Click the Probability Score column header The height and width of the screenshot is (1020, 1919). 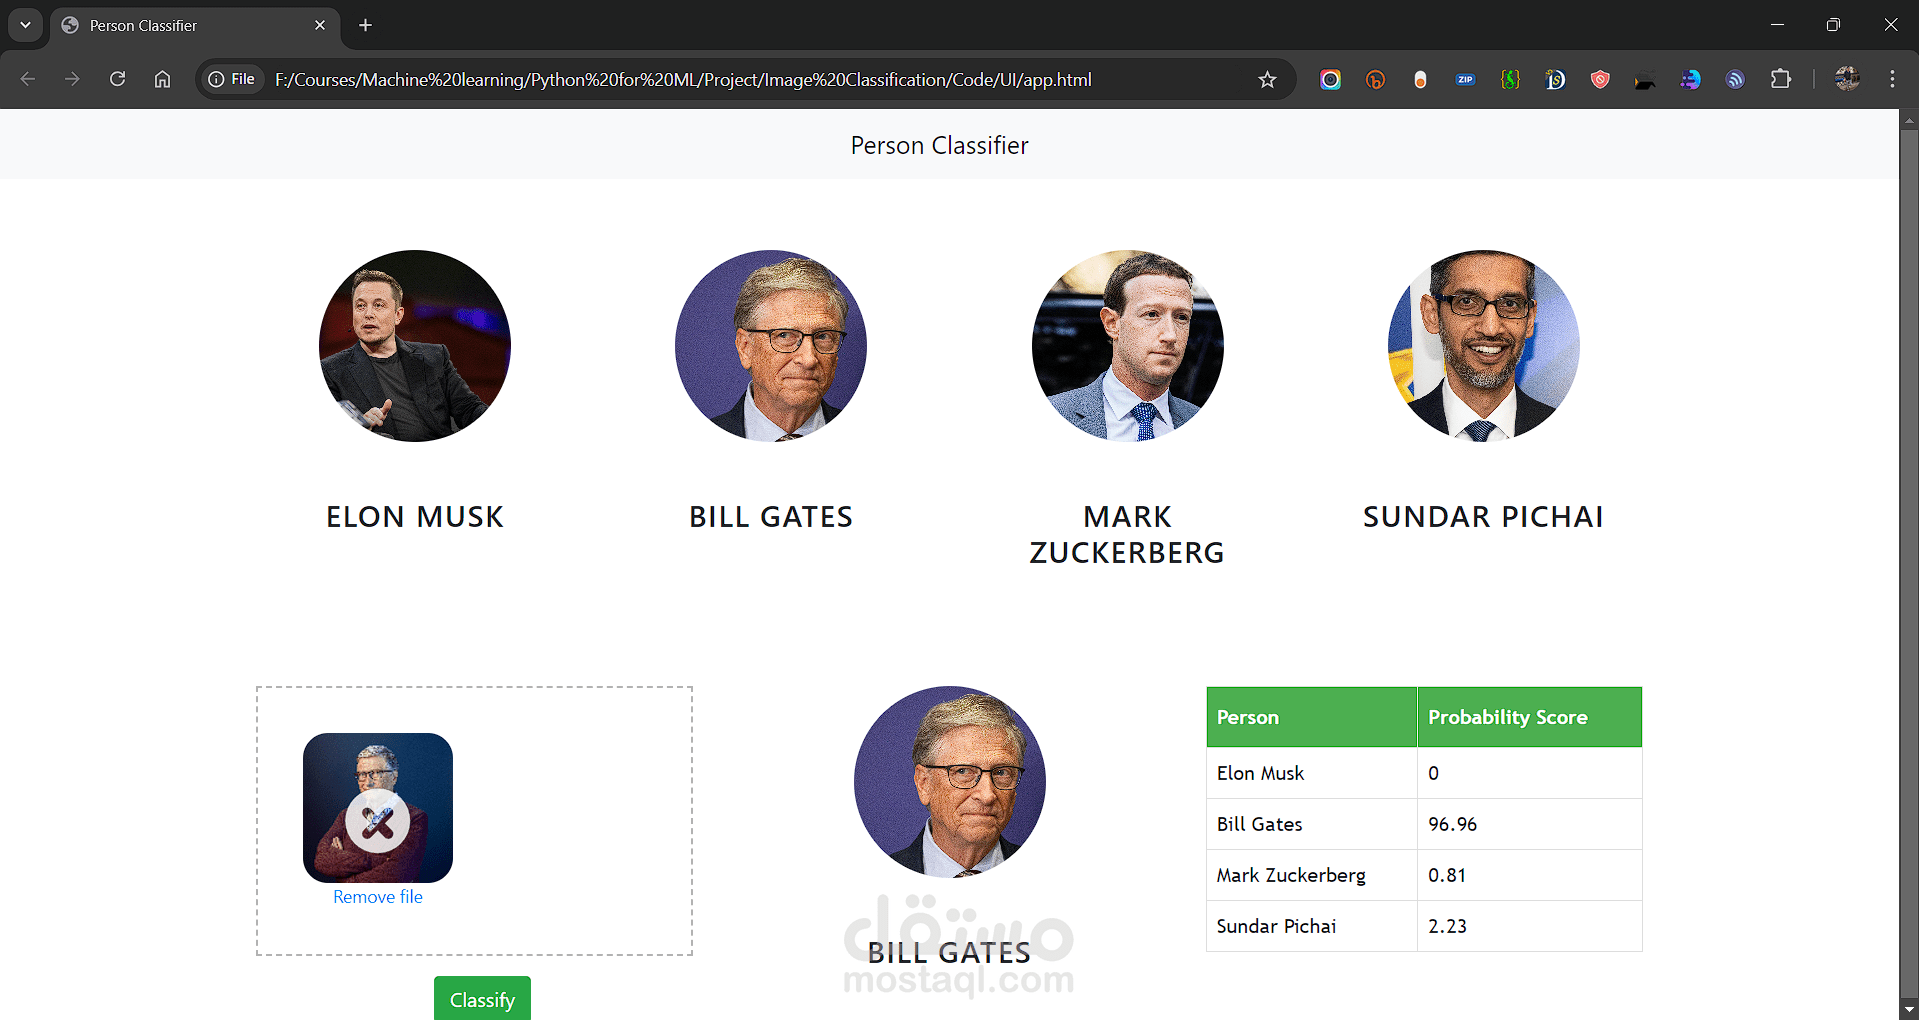(1530, 717)
